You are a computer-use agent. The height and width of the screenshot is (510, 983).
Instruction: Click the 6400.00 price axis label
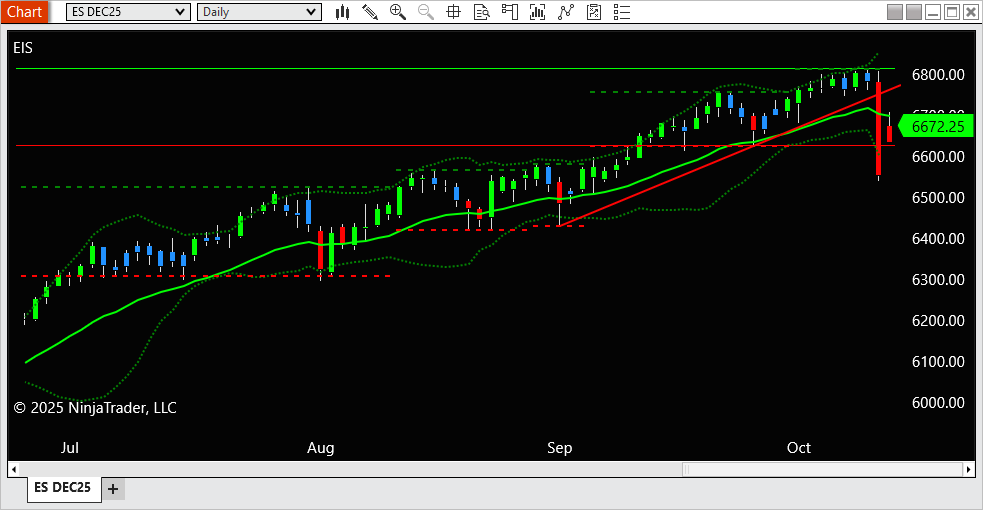click(938, 239)
